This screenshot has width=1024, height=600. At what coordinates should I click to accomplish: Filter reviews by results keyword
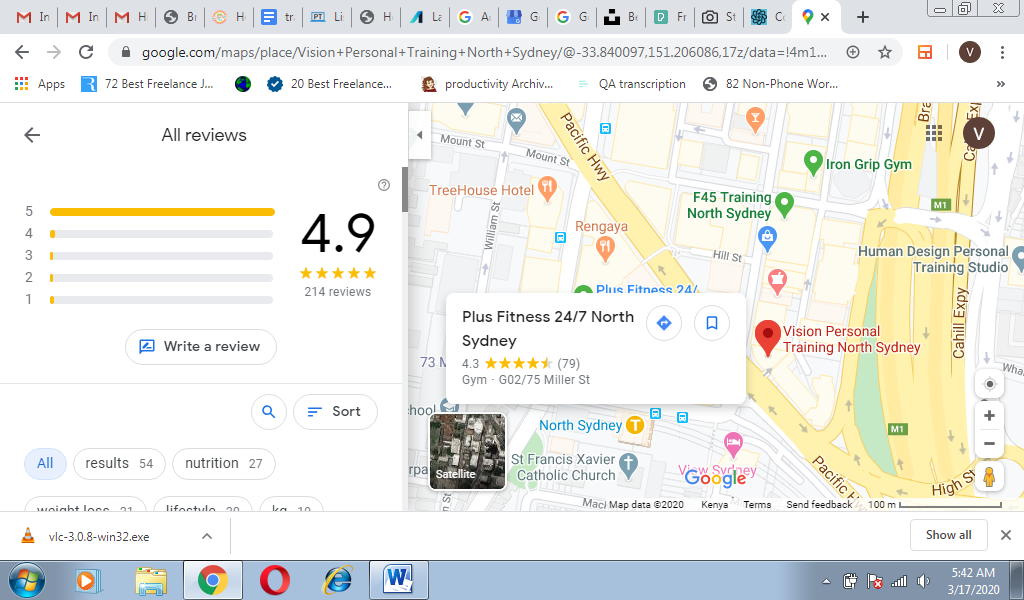120,464
